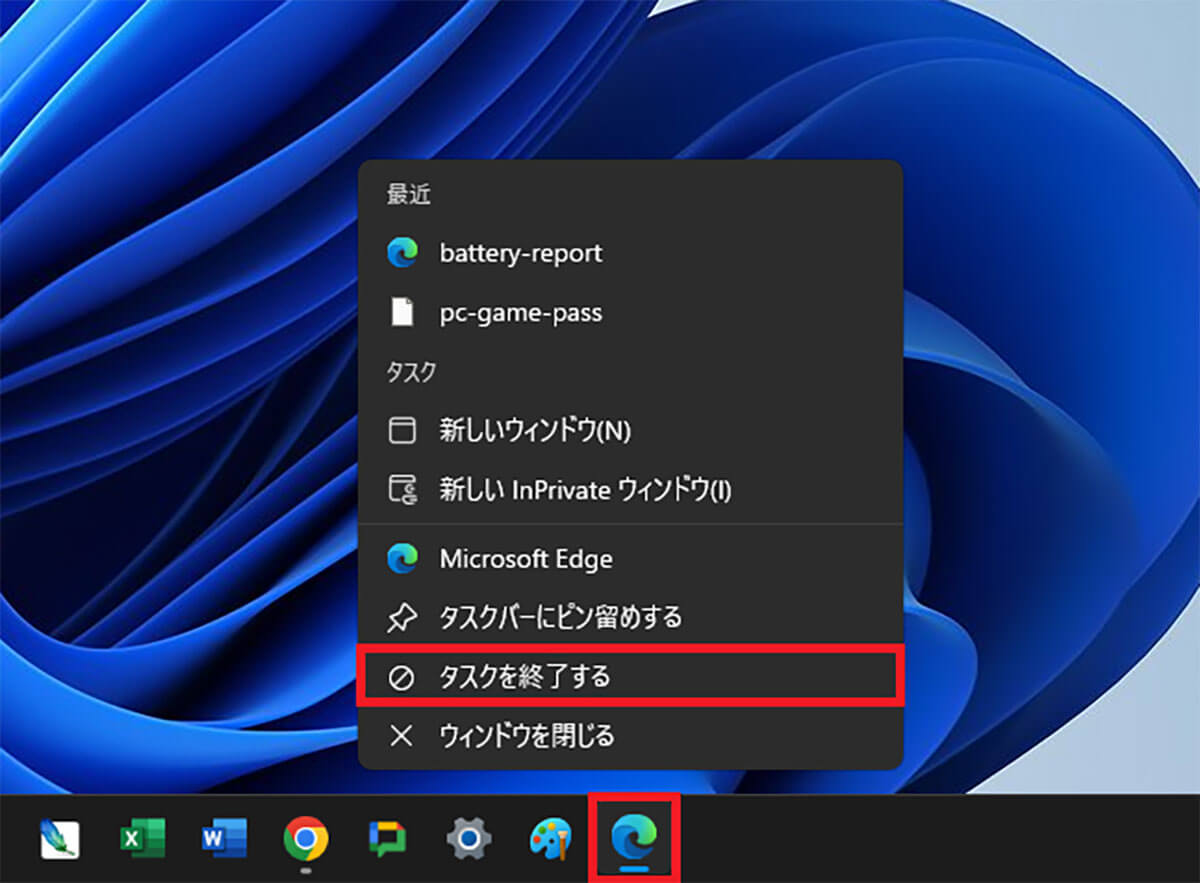Select タスクを終了する to end task
1200x883 pixels.
pyautogui.click(x=630, y=677)
